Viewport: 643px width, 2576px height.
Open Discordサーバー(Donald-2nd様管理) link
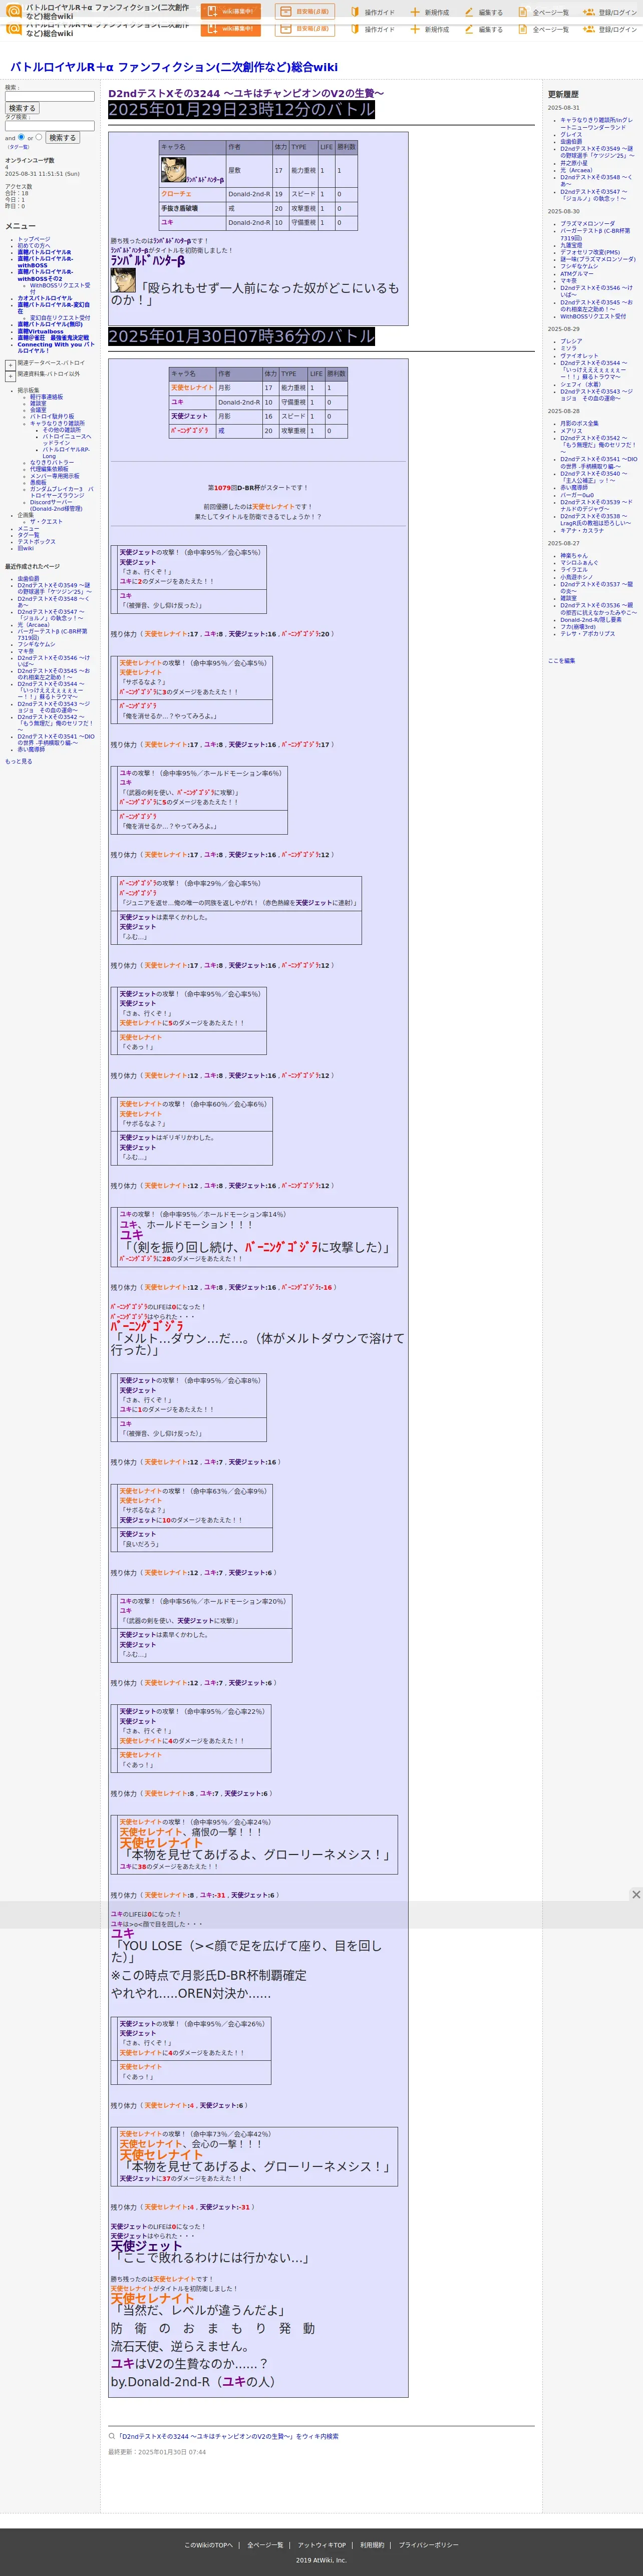pyautogui.click(x=56, y=505)
